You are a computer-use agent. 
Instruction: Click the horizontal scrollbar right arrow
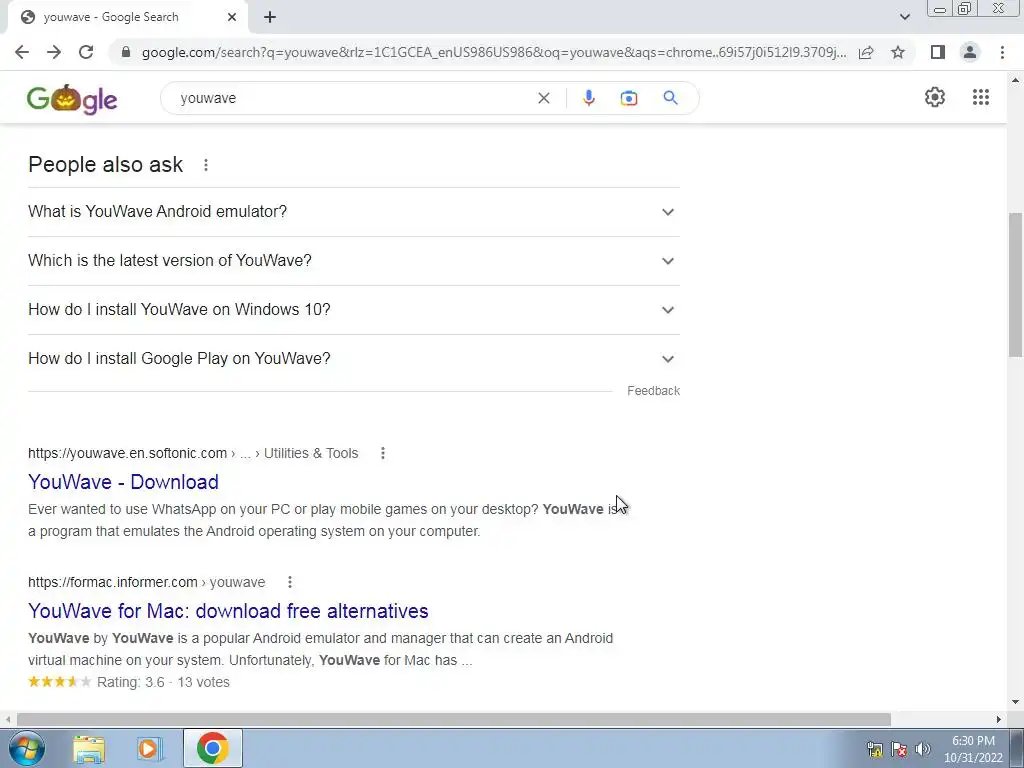(999, 719)
